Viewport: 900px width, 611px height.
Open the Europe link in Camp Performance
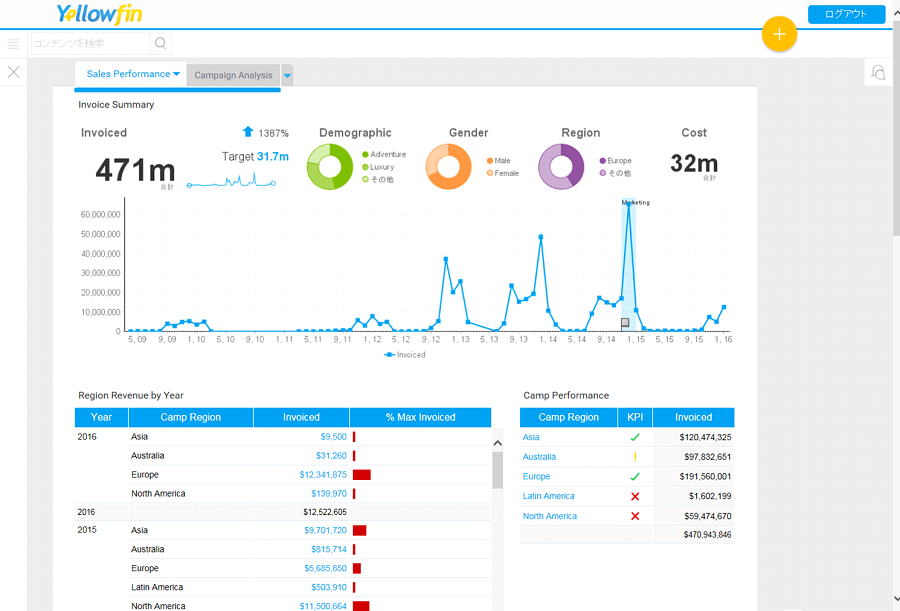(536, 477)
